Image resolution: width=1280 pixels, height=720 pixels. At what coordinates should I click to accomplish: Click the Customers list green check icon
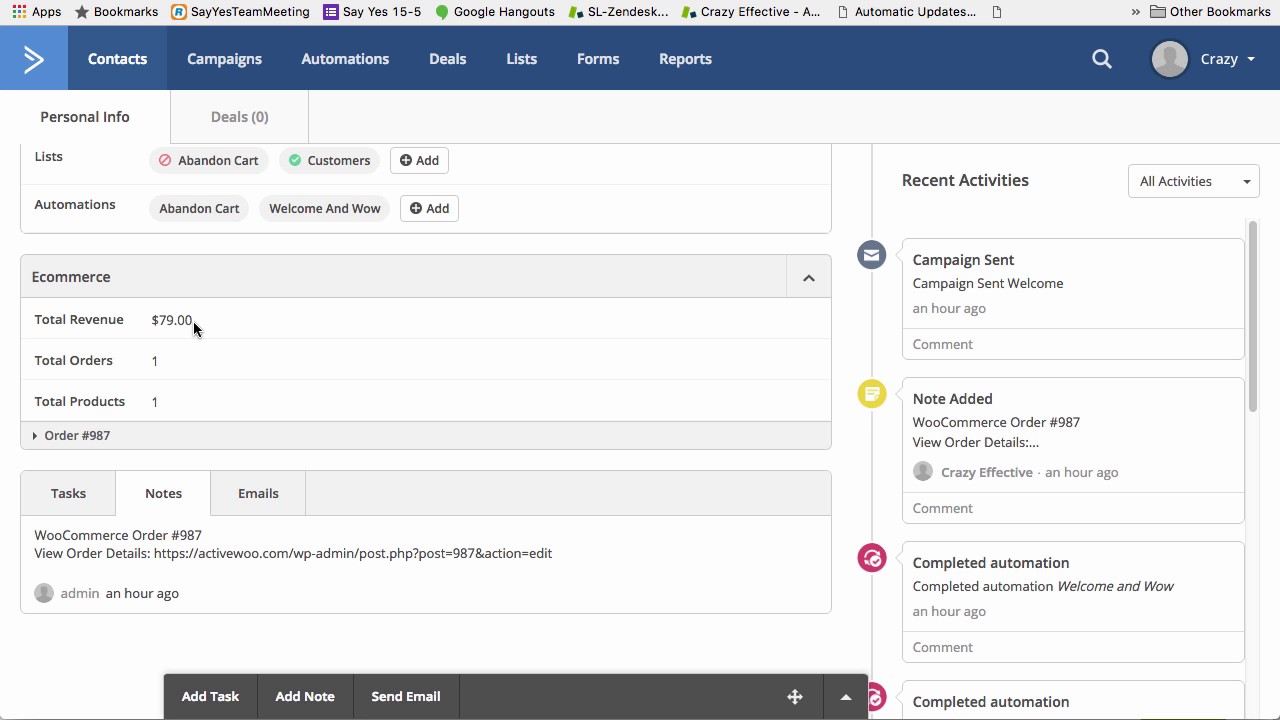click(x=295, y=160)
